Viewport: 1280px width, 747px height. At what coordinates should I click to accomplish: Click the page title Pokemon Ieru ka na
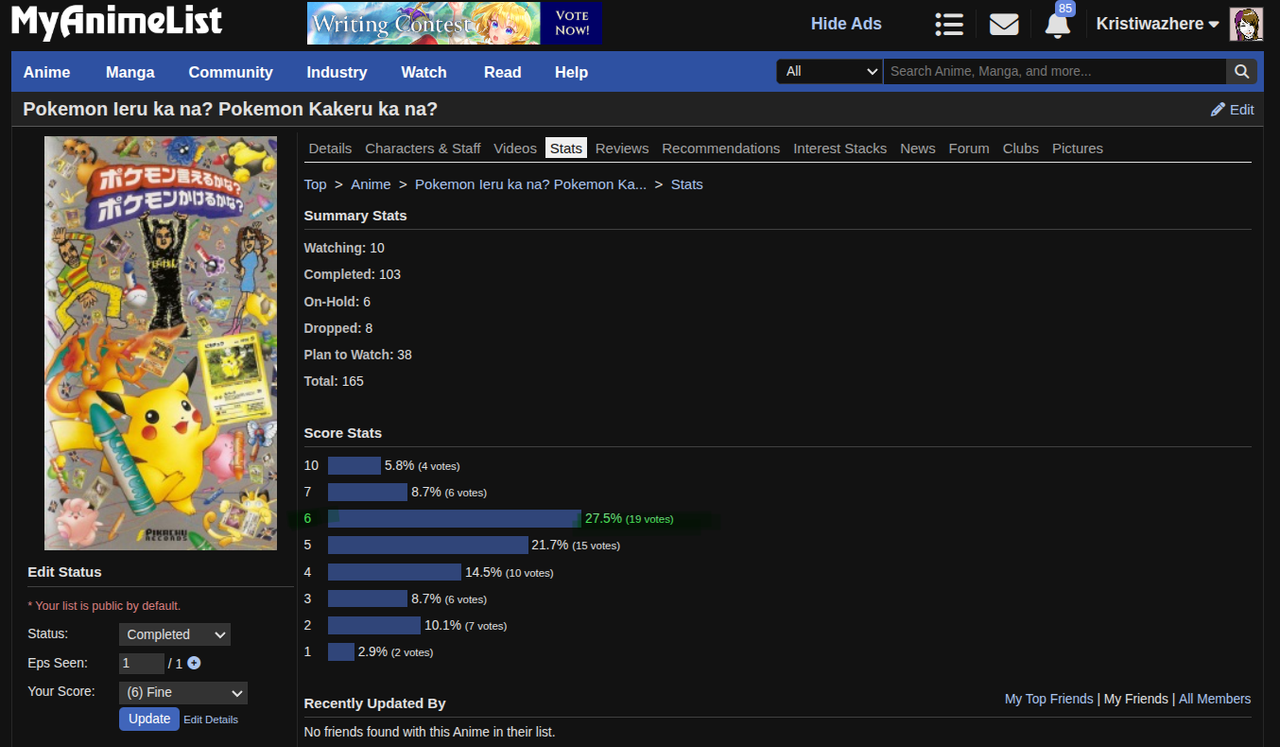230,109
